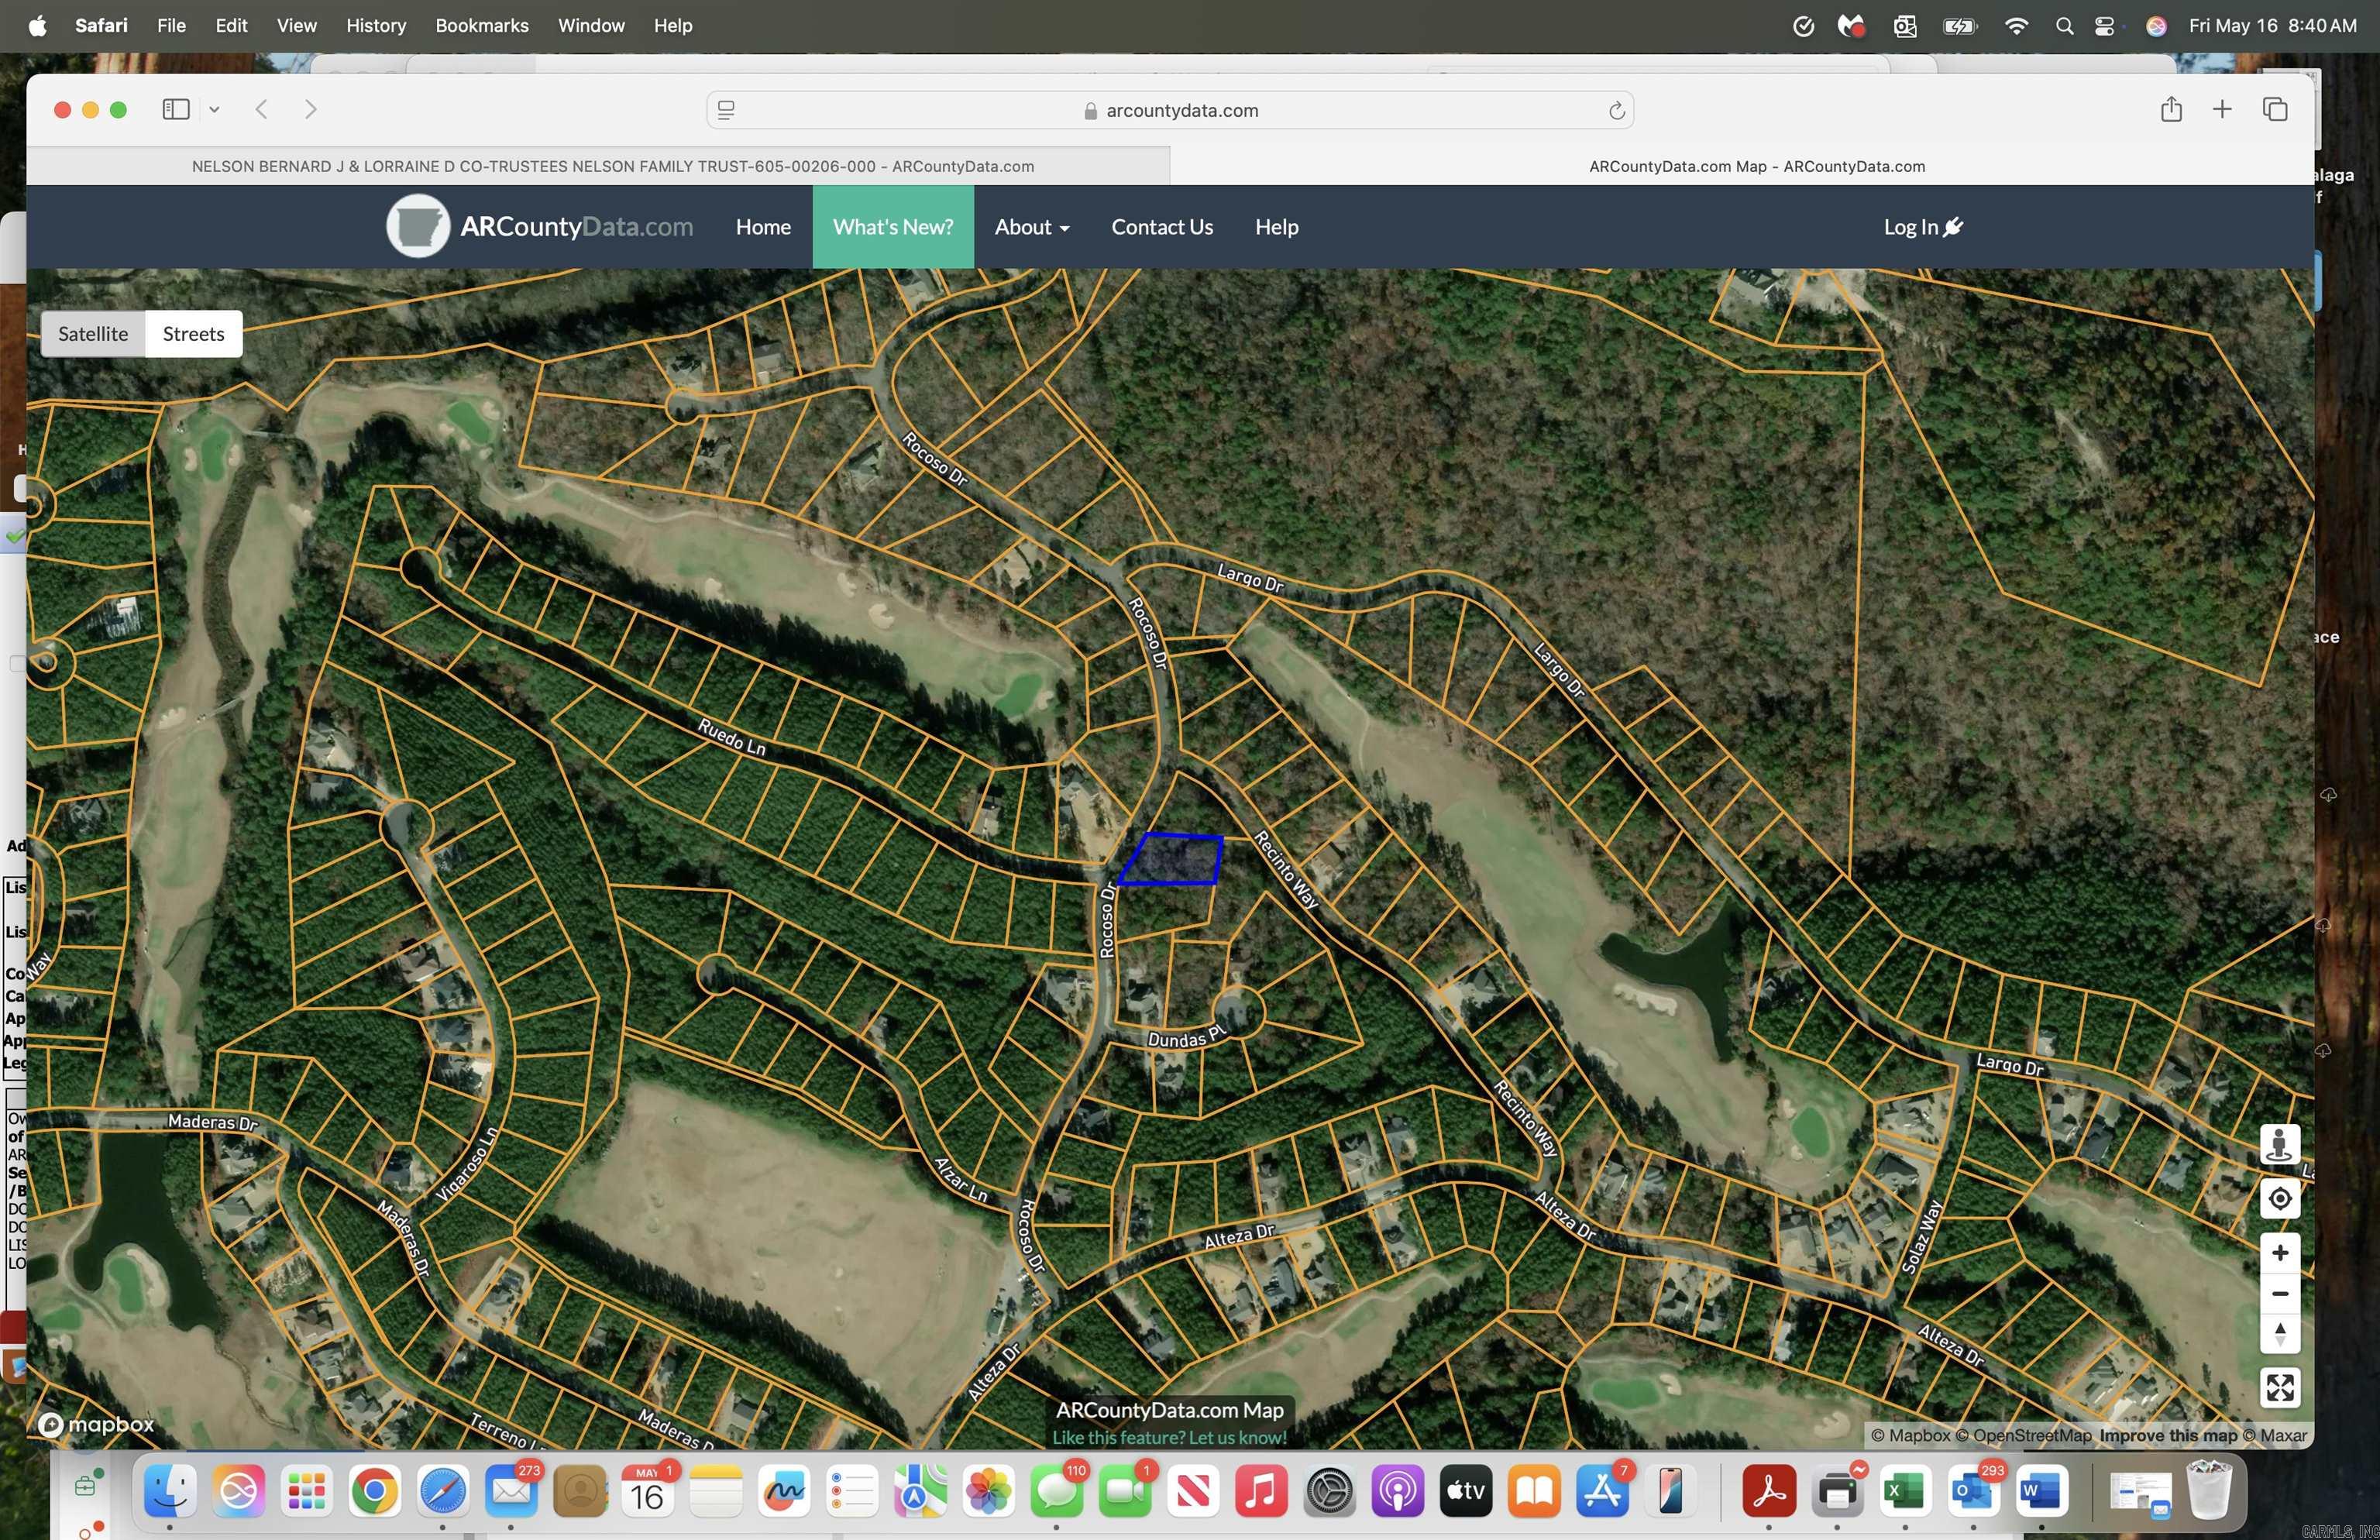Image resolution: width=2380 pixels, height=1540 pixels.
Task: Click the locate-me crosshair map button
Action: click(2279, 1198)
